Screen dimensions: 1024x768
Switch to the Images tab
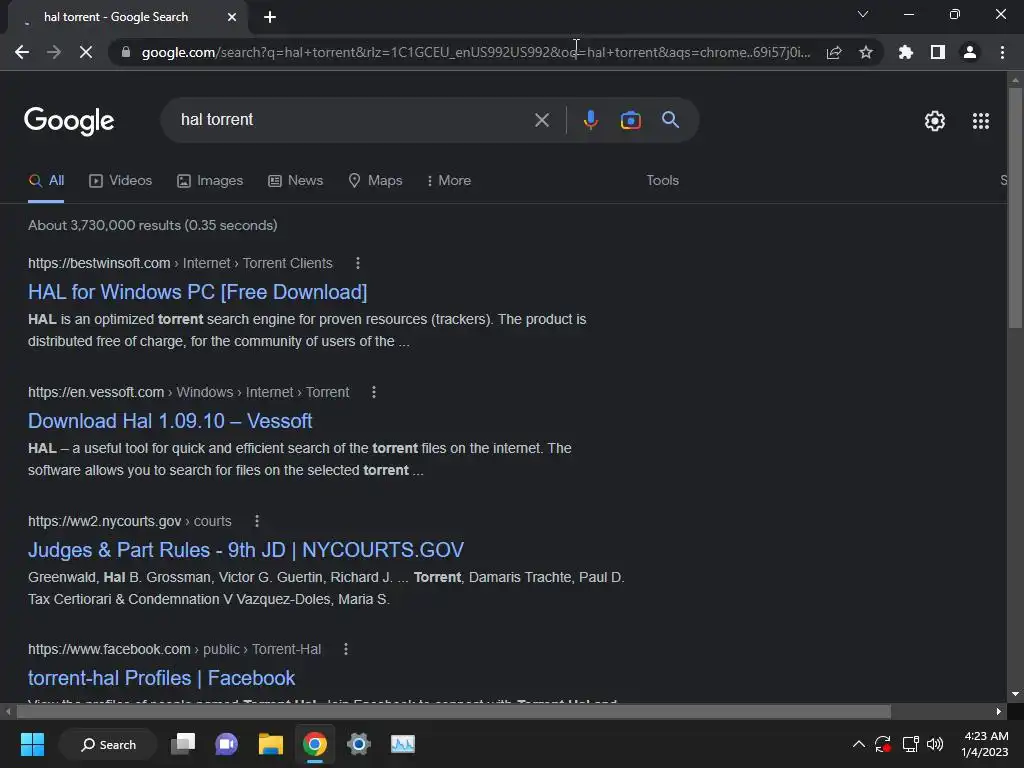point(210,181)
